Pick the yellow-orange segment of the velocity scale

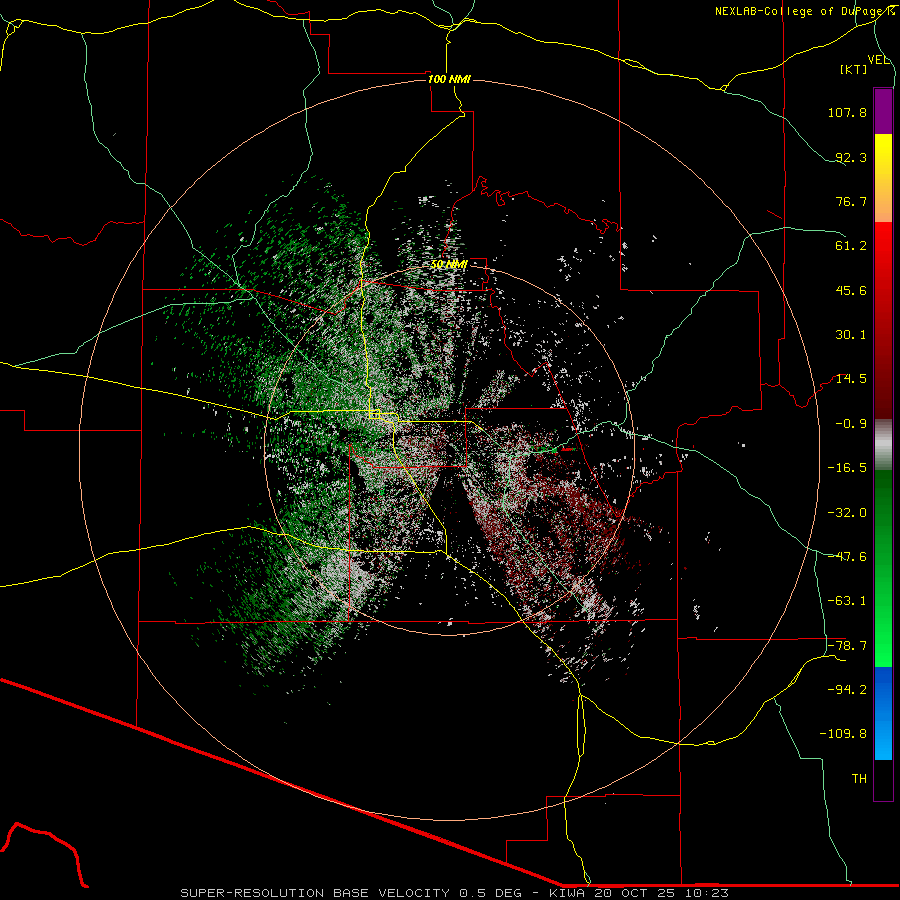883,178
